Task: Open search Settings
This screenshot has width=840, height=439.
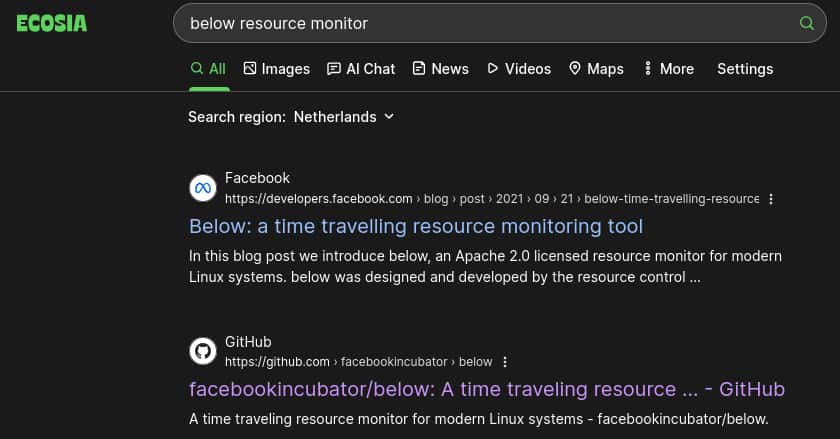Action: (745, 69)
